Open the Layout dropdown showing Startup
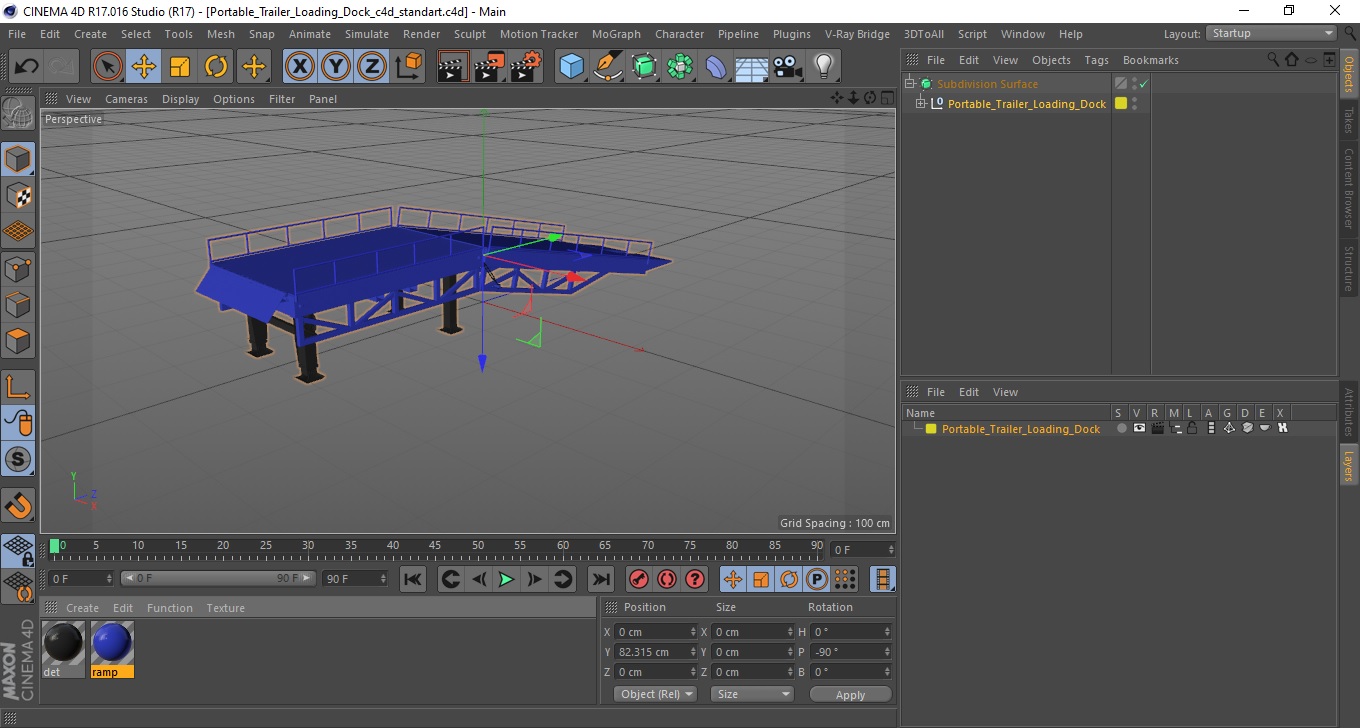1360x728 pixels. click(1272, 33)
